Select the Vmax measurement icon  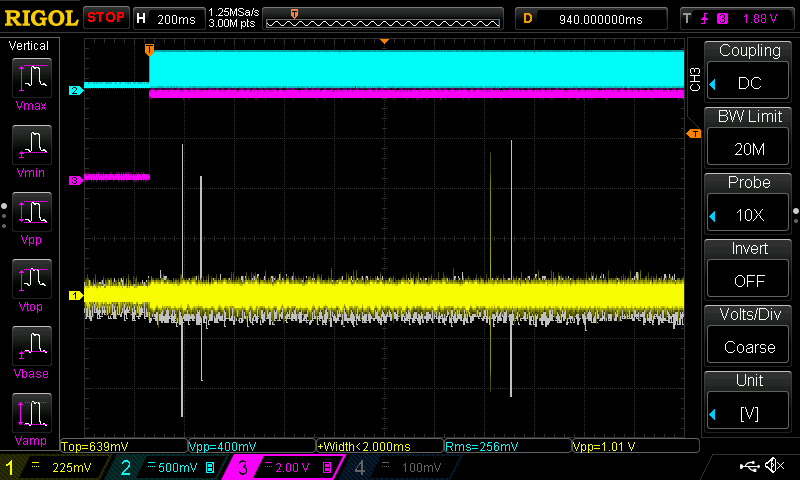[x=32, y=78]
